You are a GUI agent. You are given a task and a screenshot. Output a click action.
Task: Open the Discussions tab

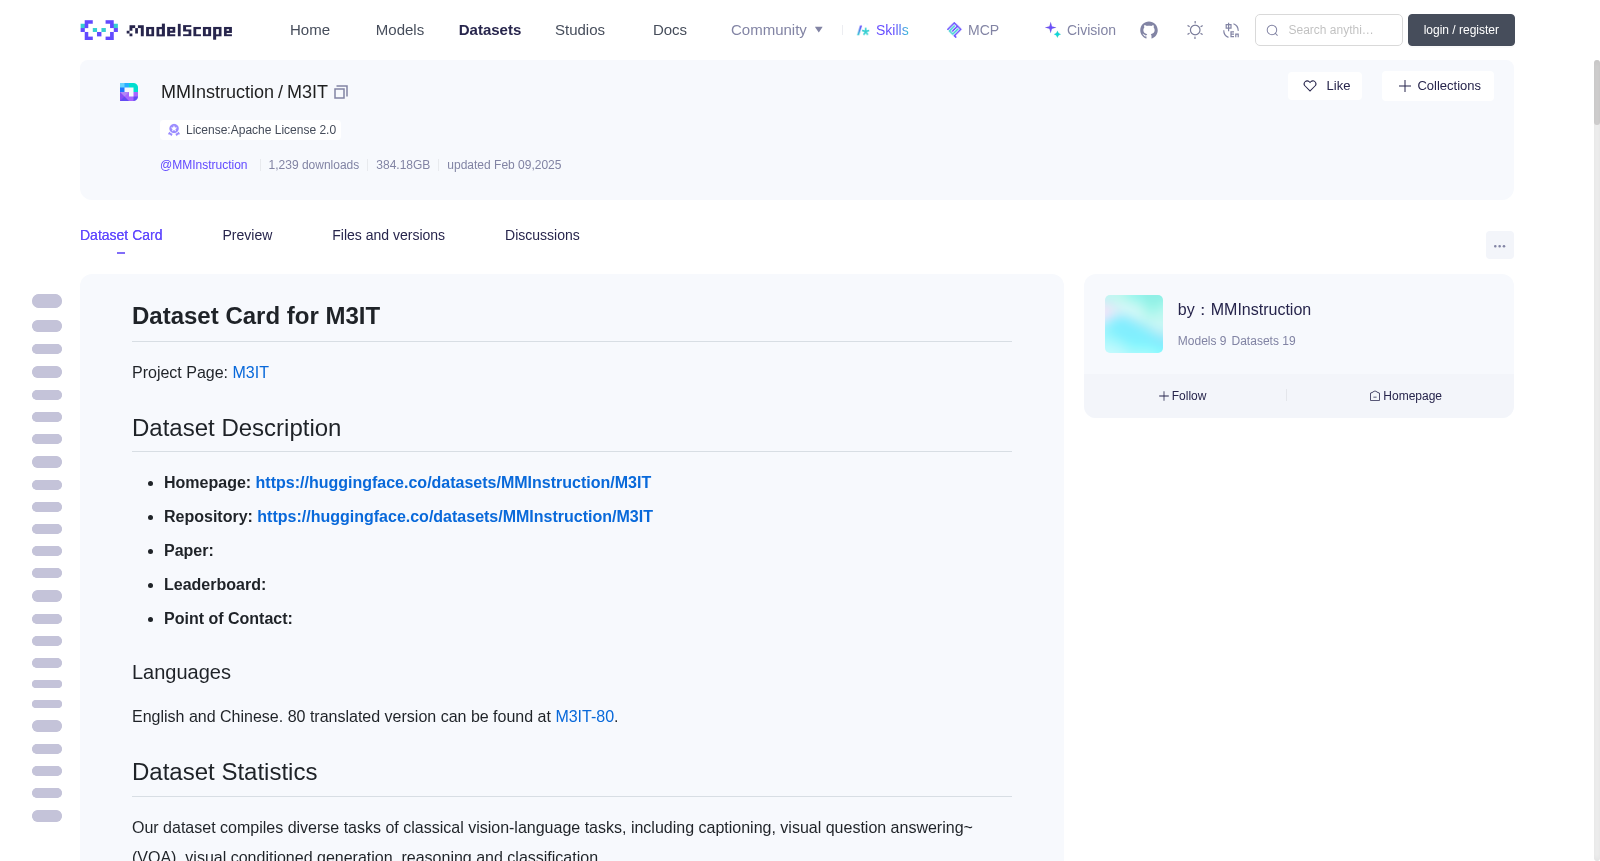tap(542, 235)
